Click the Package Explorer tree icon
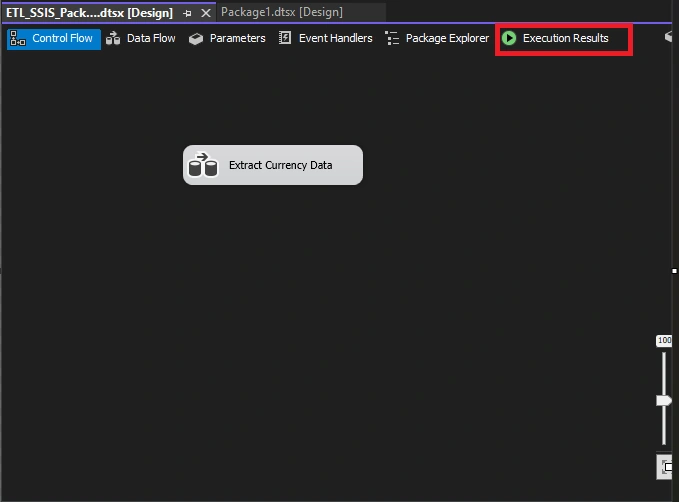 point(392,39)
